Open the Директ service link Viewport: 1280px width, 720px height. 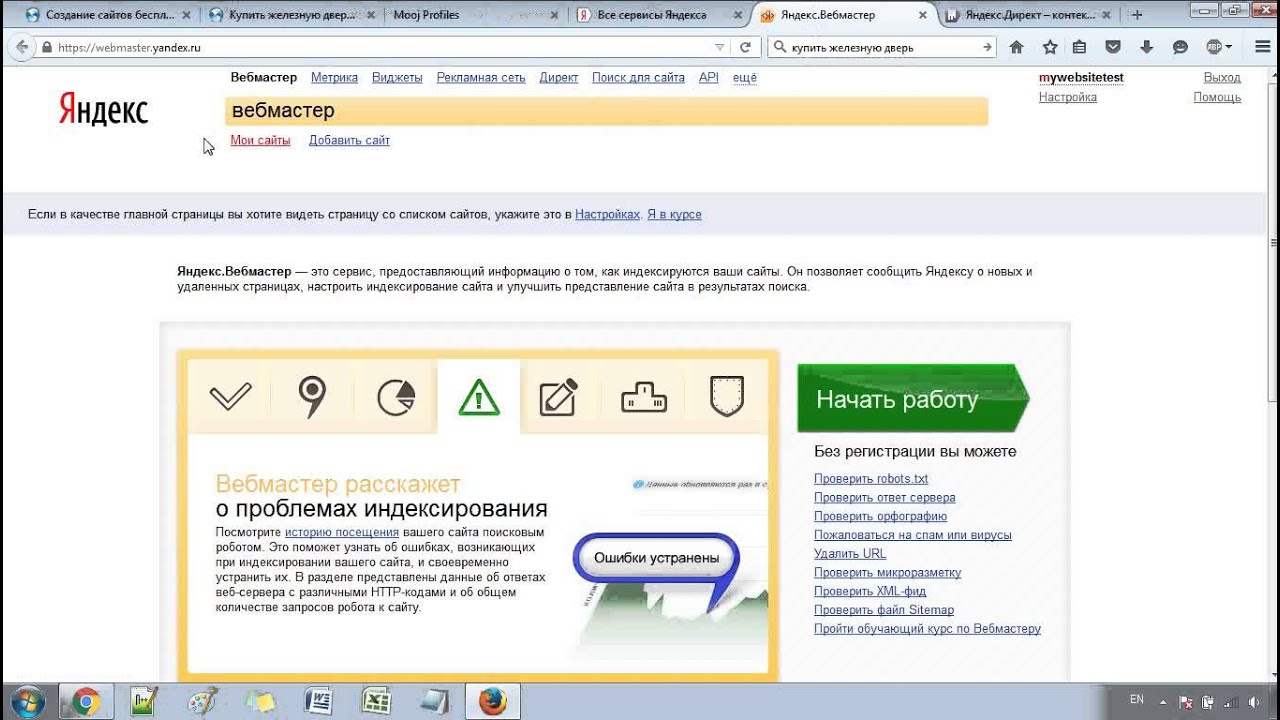click(559, 77)
